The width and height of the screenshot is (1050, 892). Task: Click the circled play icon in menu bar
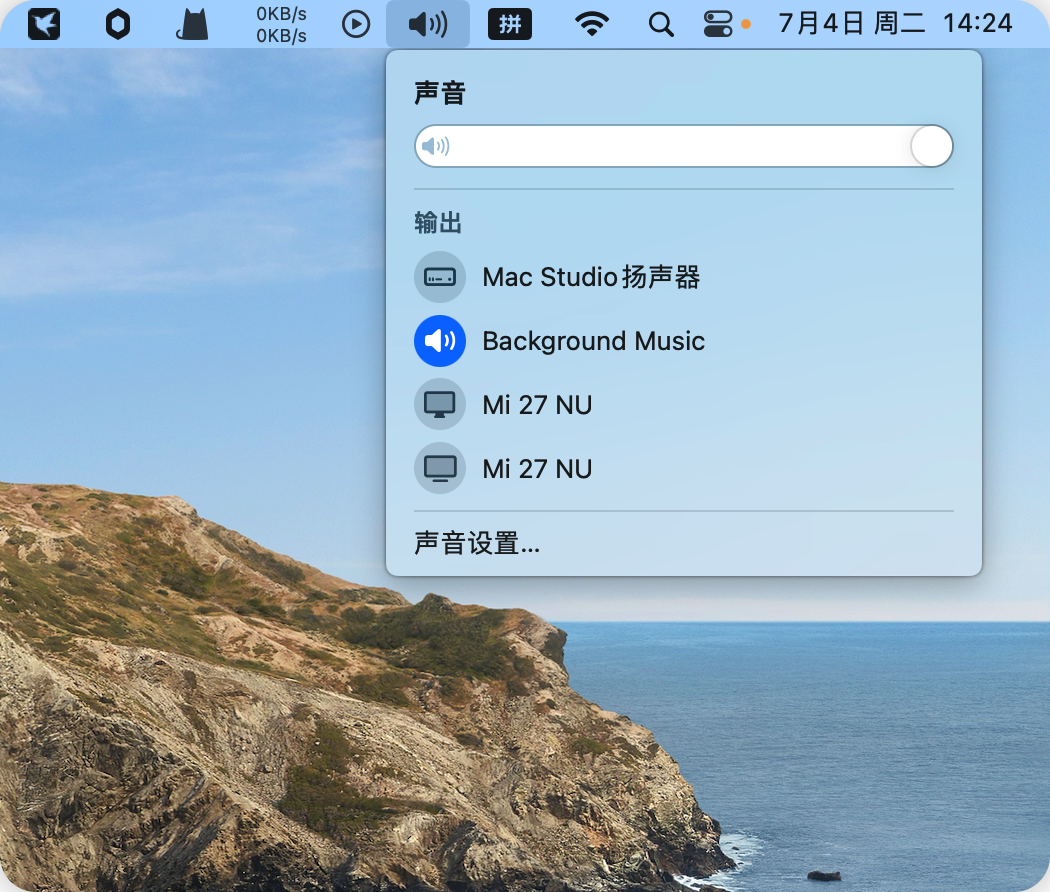(x=356, y=24)
